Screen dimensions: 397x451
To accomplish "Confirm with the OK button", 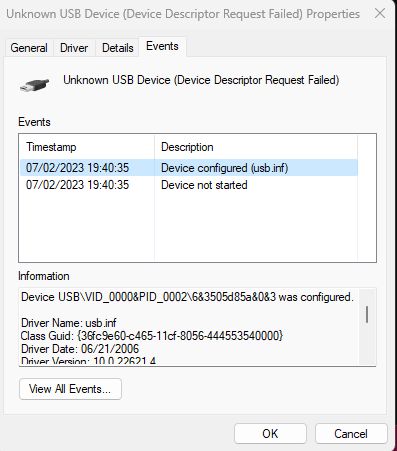I will tap(270, 433).
